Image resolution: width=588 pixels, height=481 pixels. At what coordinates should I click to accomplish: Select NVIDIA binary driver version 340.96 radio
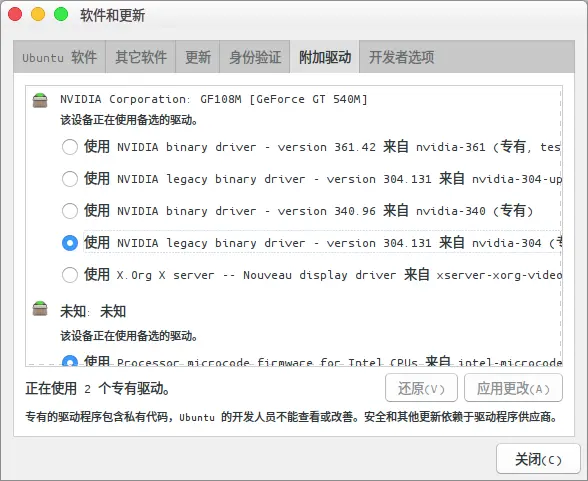70,211
